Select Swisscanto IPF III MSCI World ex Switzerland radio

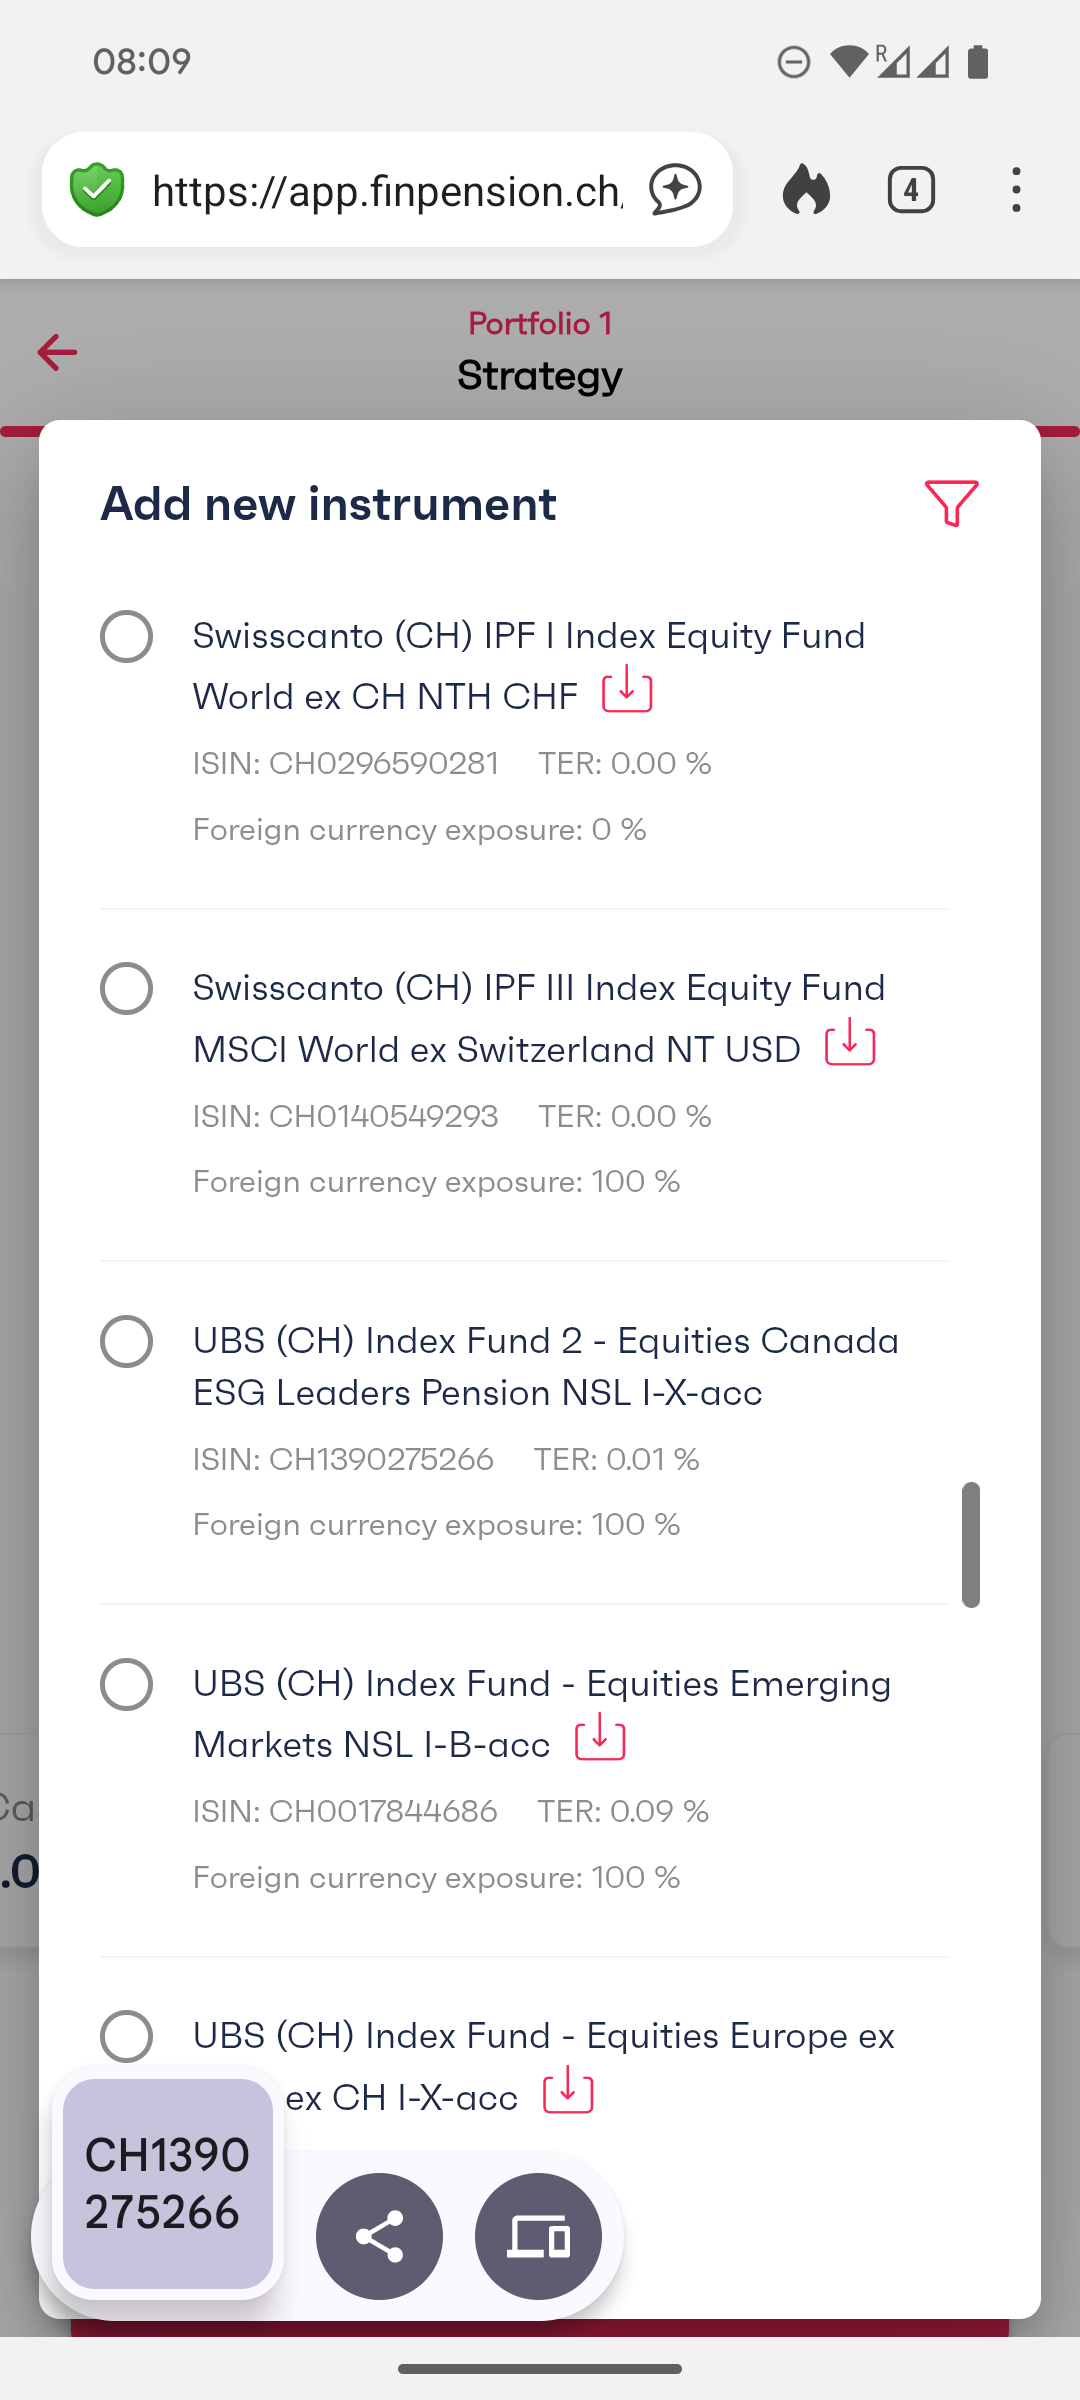127,989
